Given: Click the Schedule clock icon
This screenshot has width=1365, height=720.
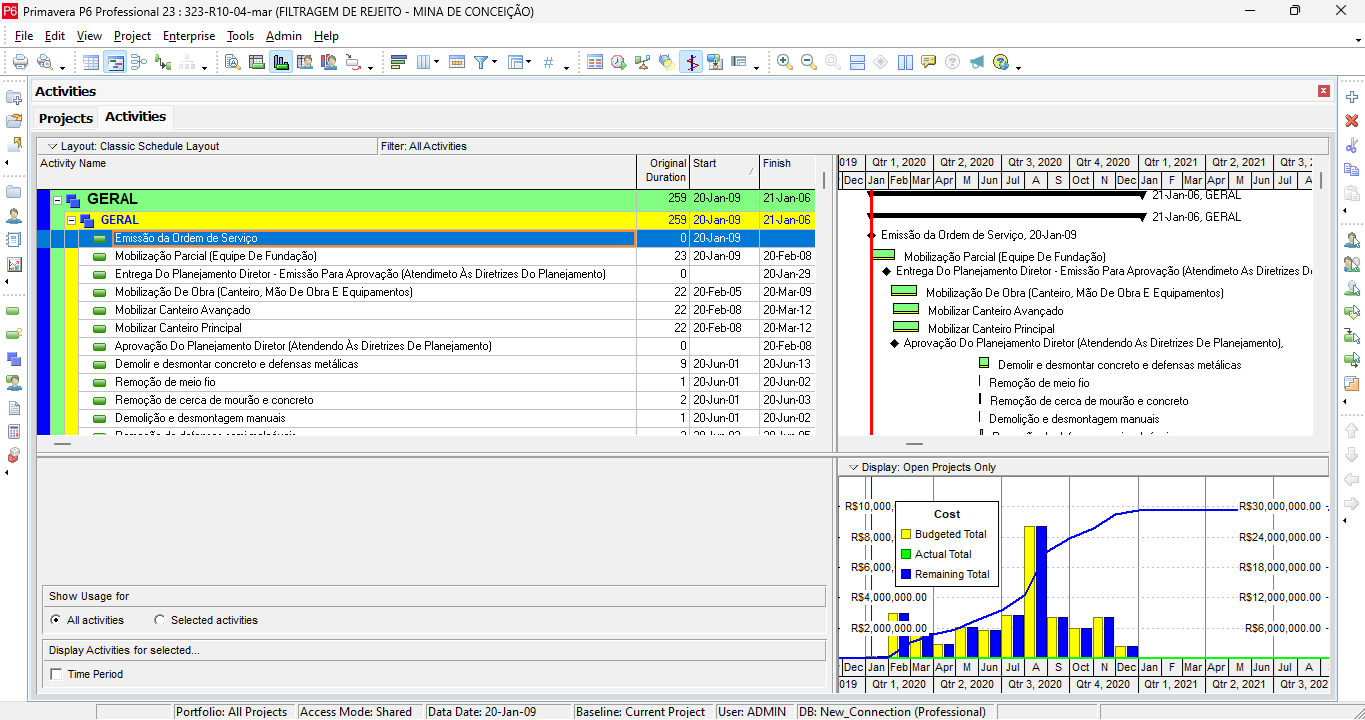Looking at the screenshot, I should [x=618, y=62].
